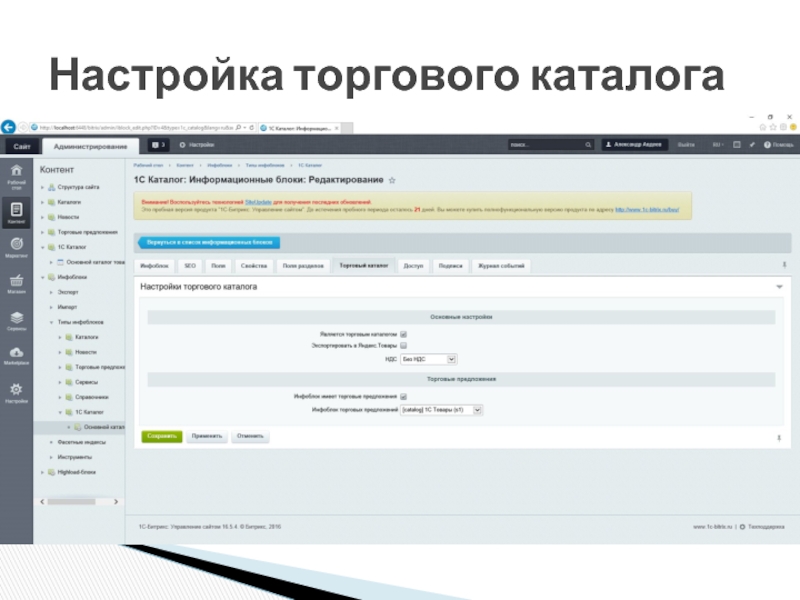The image size is (800, 600).
Task: Expand the Highload-блоки tree node
Action: tap(43, 472)
